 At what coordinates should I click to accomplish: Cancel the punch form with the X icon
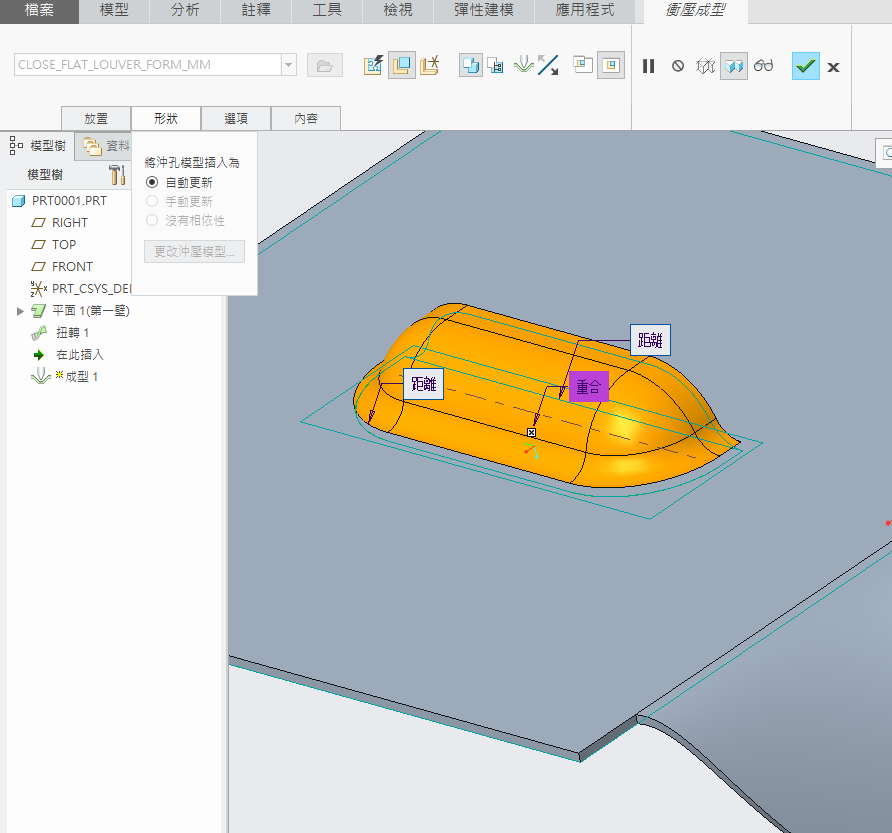833,67
